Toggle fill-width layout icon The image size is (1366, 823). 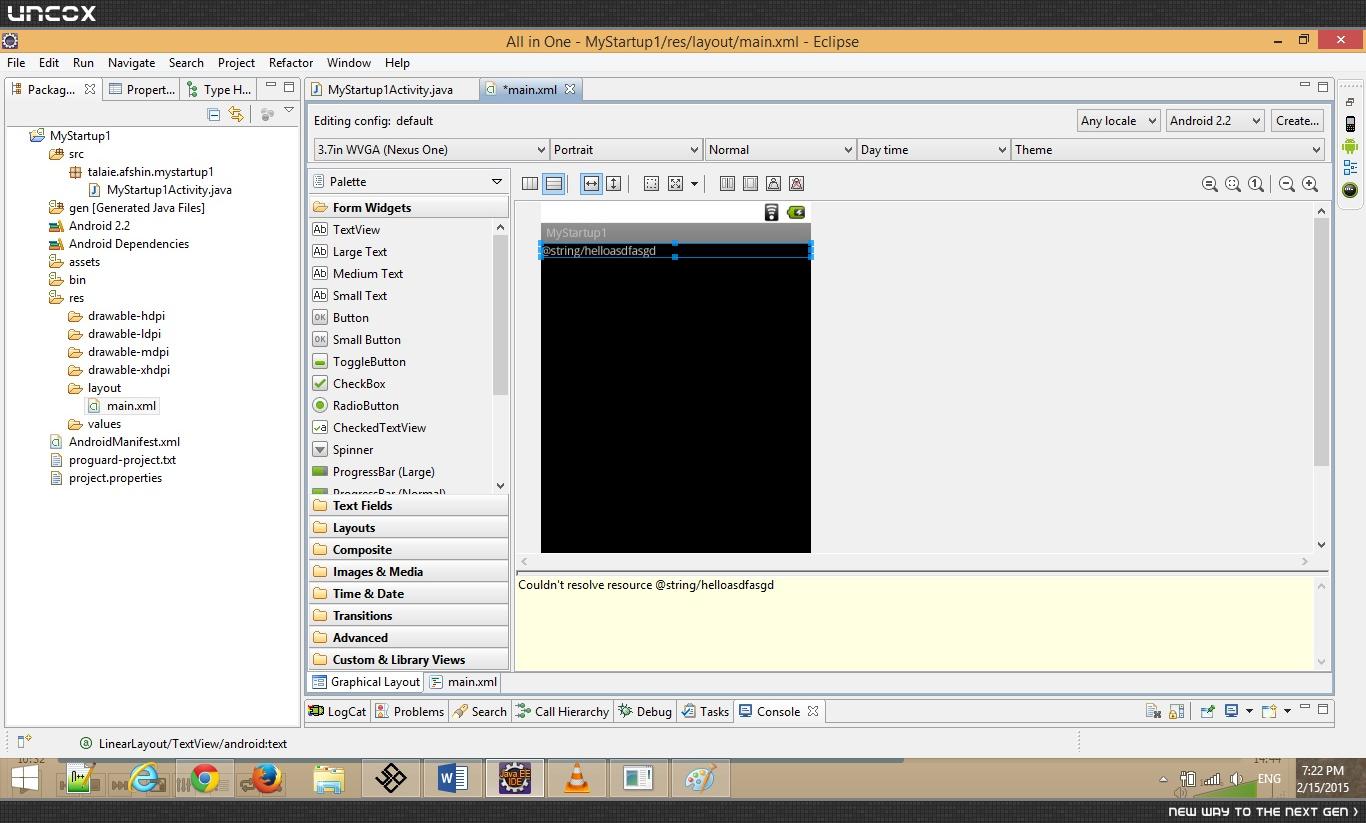[x=591, y=184]
